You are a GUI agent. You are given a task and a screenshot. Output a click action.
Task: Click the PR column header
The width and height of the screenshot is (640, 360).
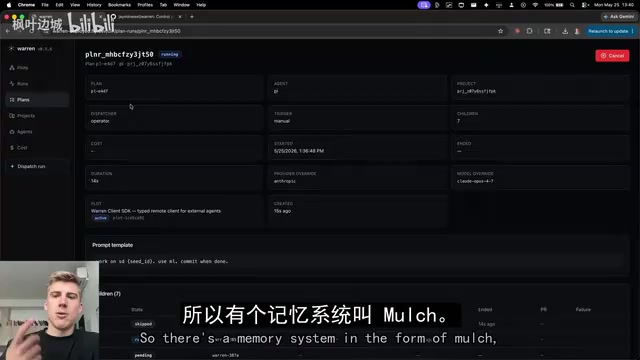(x=544, y=310)
